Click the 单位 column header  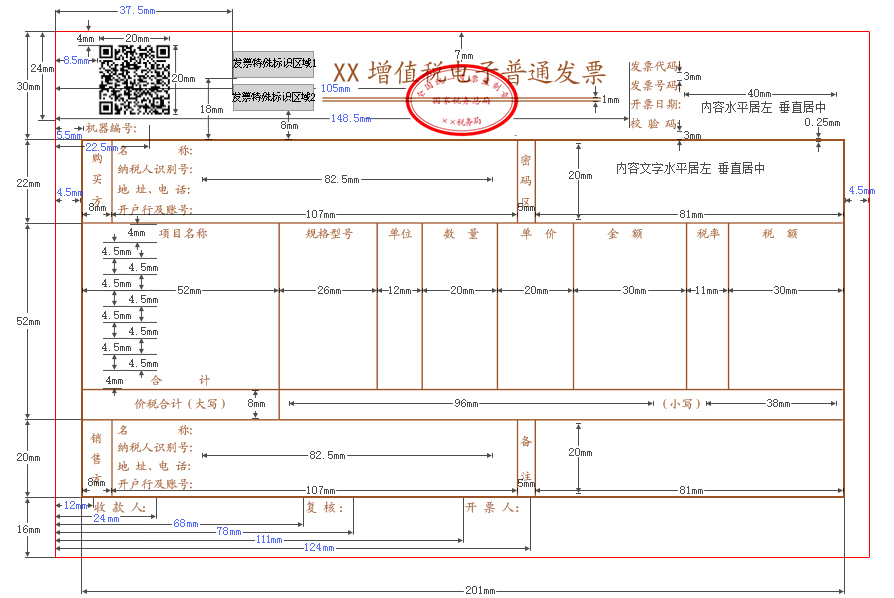click(400, 233)
